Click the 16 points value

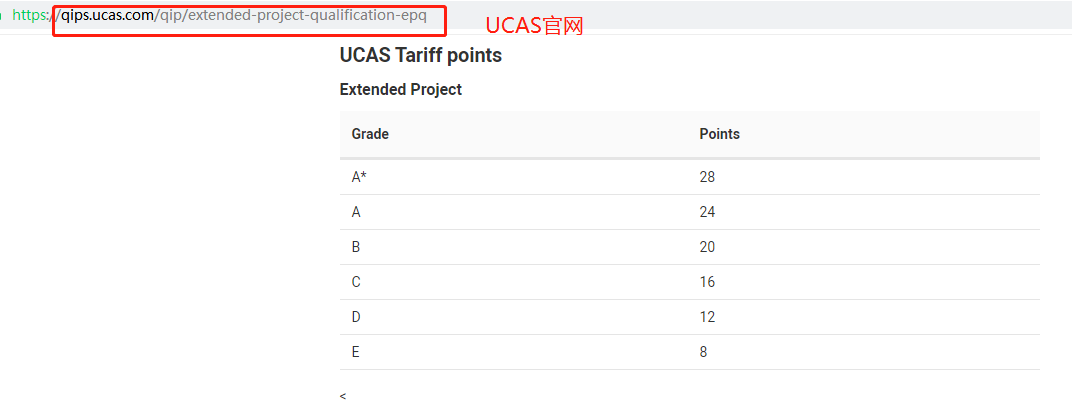coord(707,282)
